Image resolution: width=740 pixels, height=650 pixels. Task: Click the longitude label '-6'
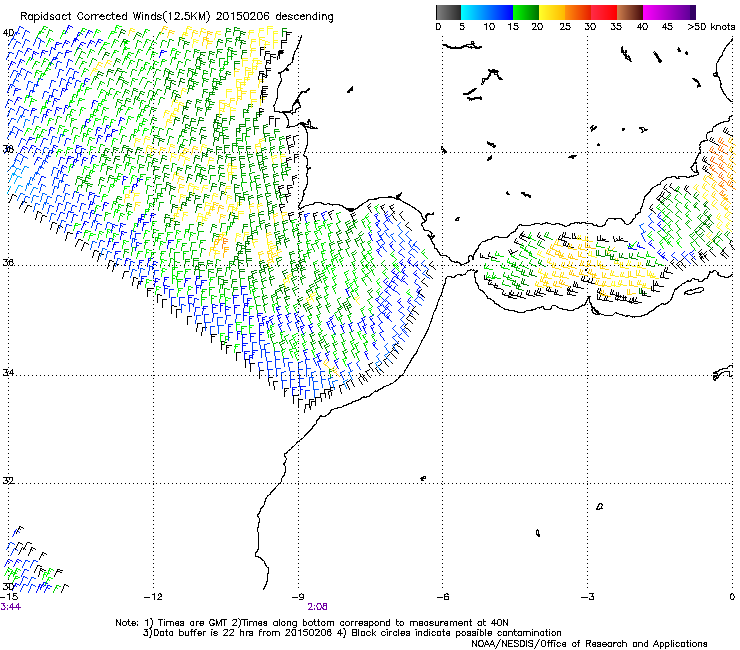(x=443, y=597)
